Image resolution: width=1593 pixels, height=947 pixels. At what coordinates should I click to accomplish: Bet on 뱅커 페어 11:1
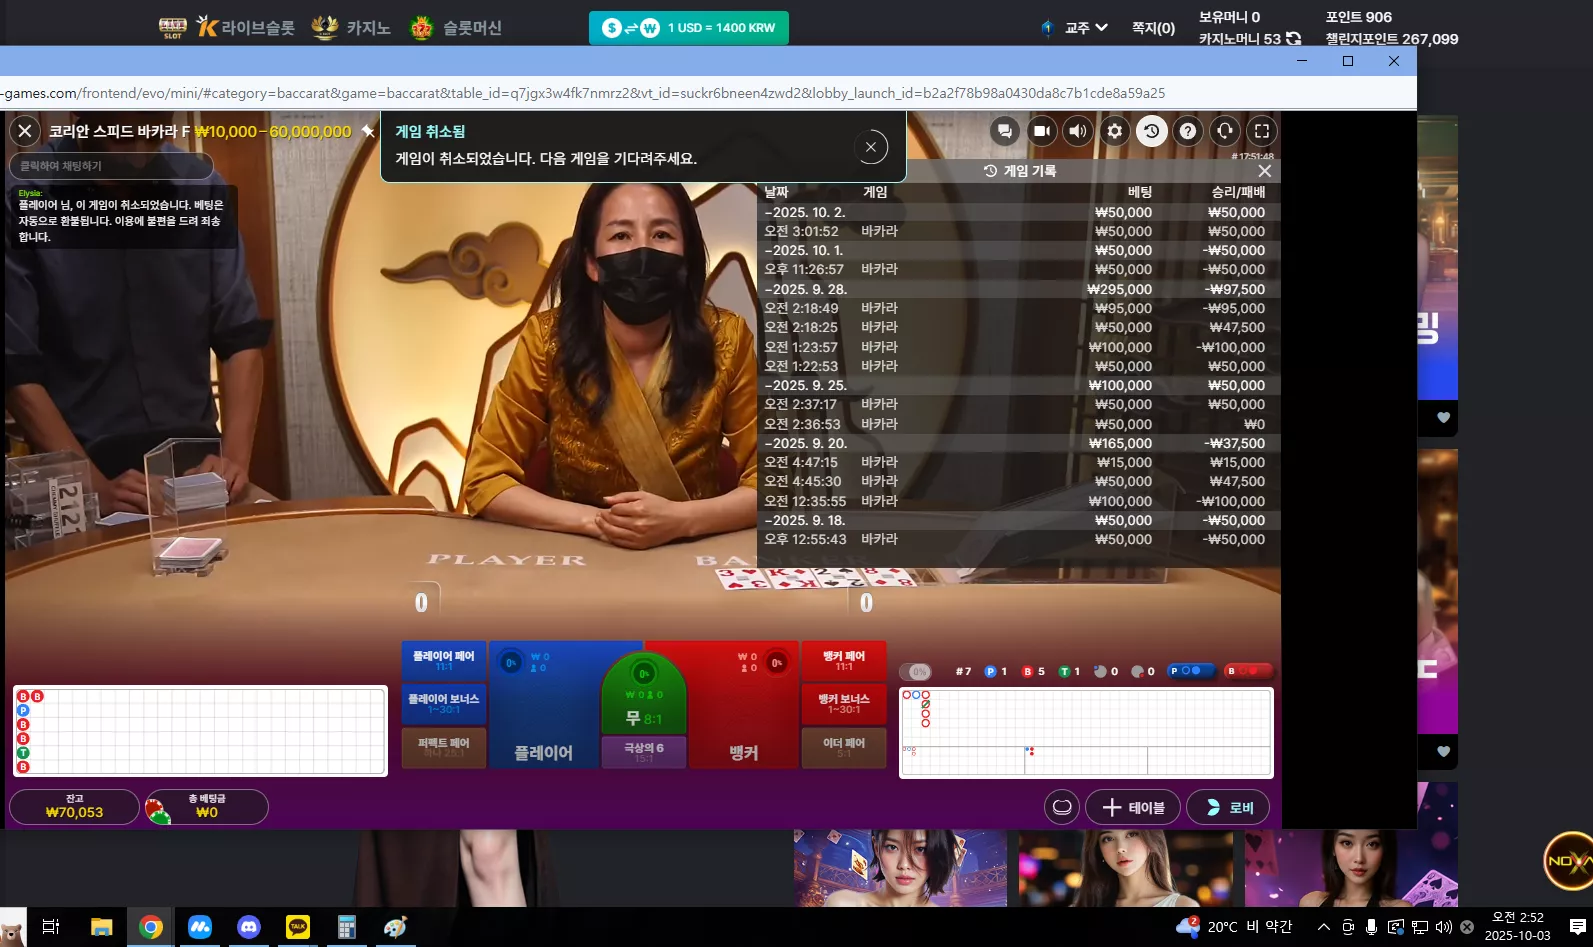tap(844, 660)
